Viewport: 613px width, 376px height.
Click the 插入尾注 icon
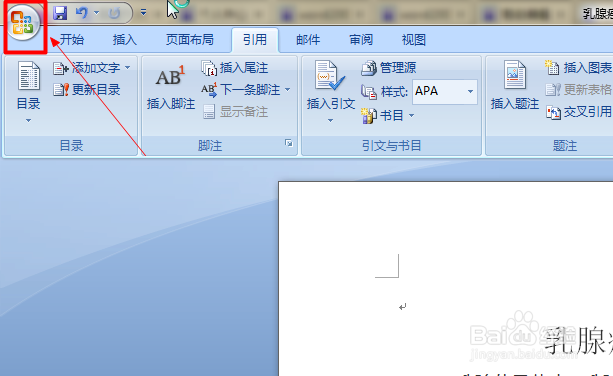[x=209, y=68]
